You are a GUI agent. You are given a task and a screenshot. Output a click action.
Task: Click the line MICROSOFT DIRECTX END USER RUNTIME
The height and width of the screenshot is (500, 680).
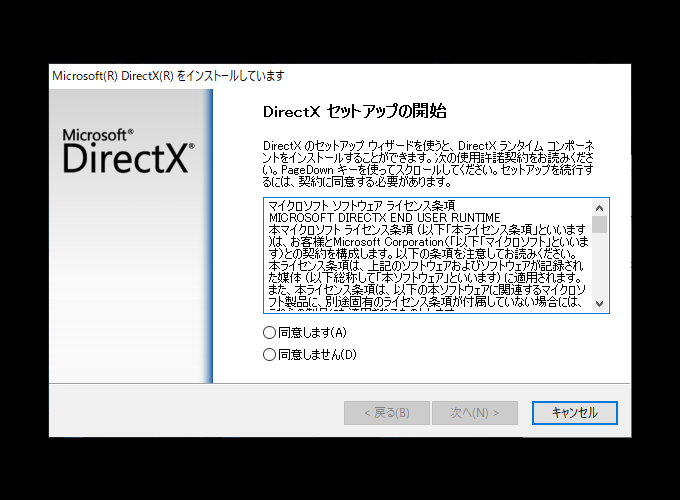(384, 217)
